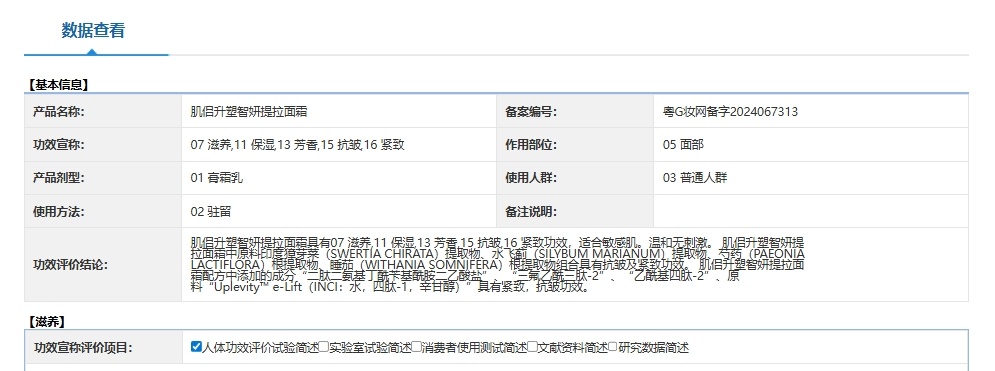Click the 使用方法 label
Image resolution: width=995 pixels, height=371 pixels.
click(58, 212)
